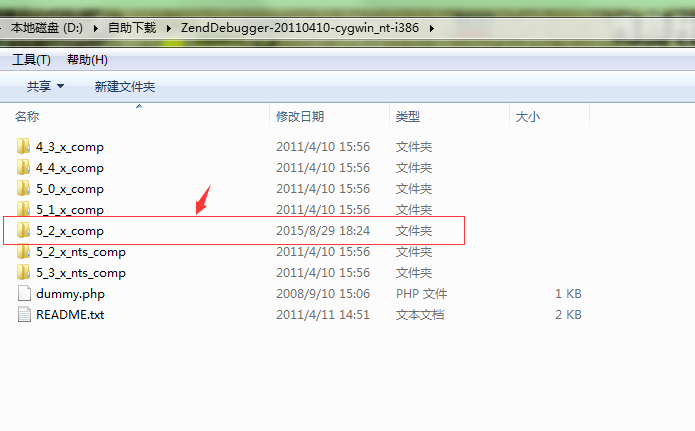Select the README.txt file icon
The image size is (695, 431).
tap(24, 314)
